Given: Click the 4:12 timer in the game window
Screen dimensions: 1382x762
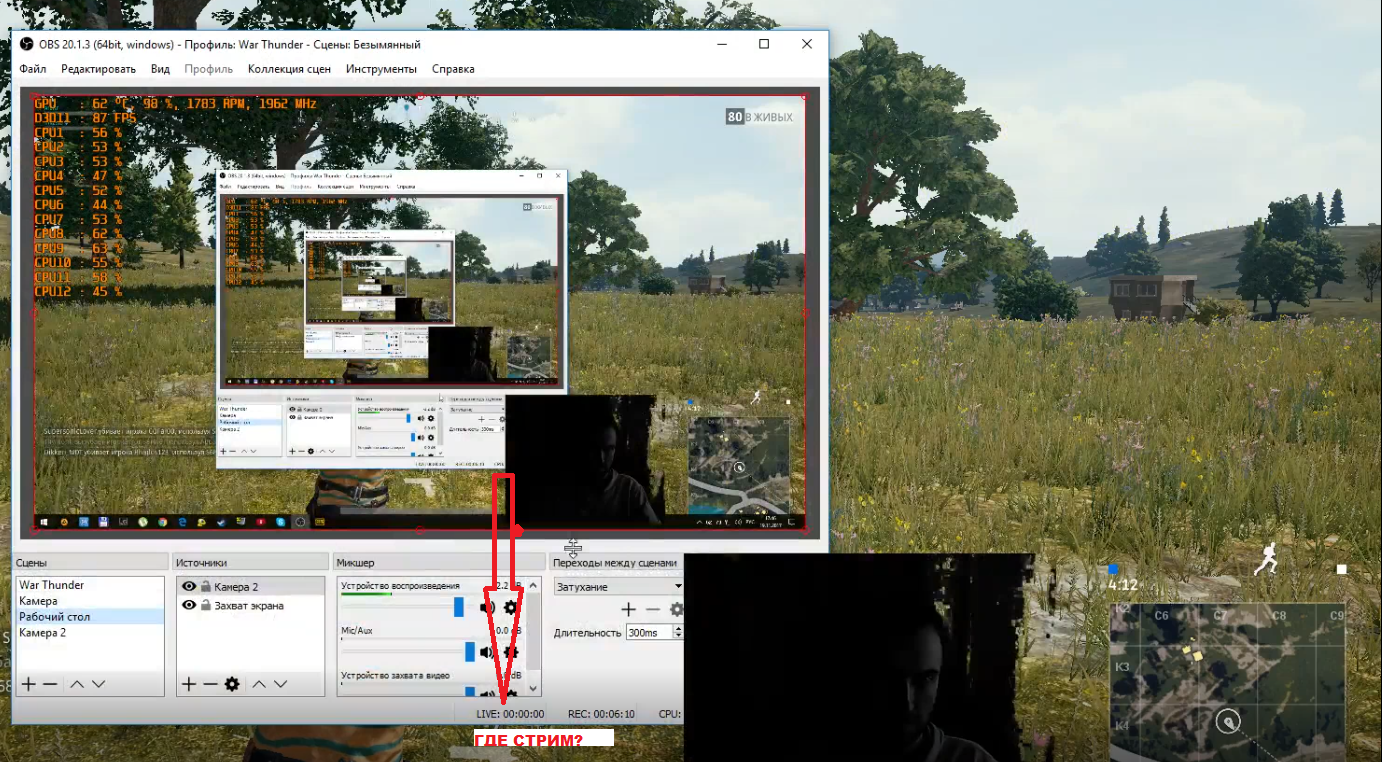Looking at the screenshot, I should click(x=1124, y=583).
